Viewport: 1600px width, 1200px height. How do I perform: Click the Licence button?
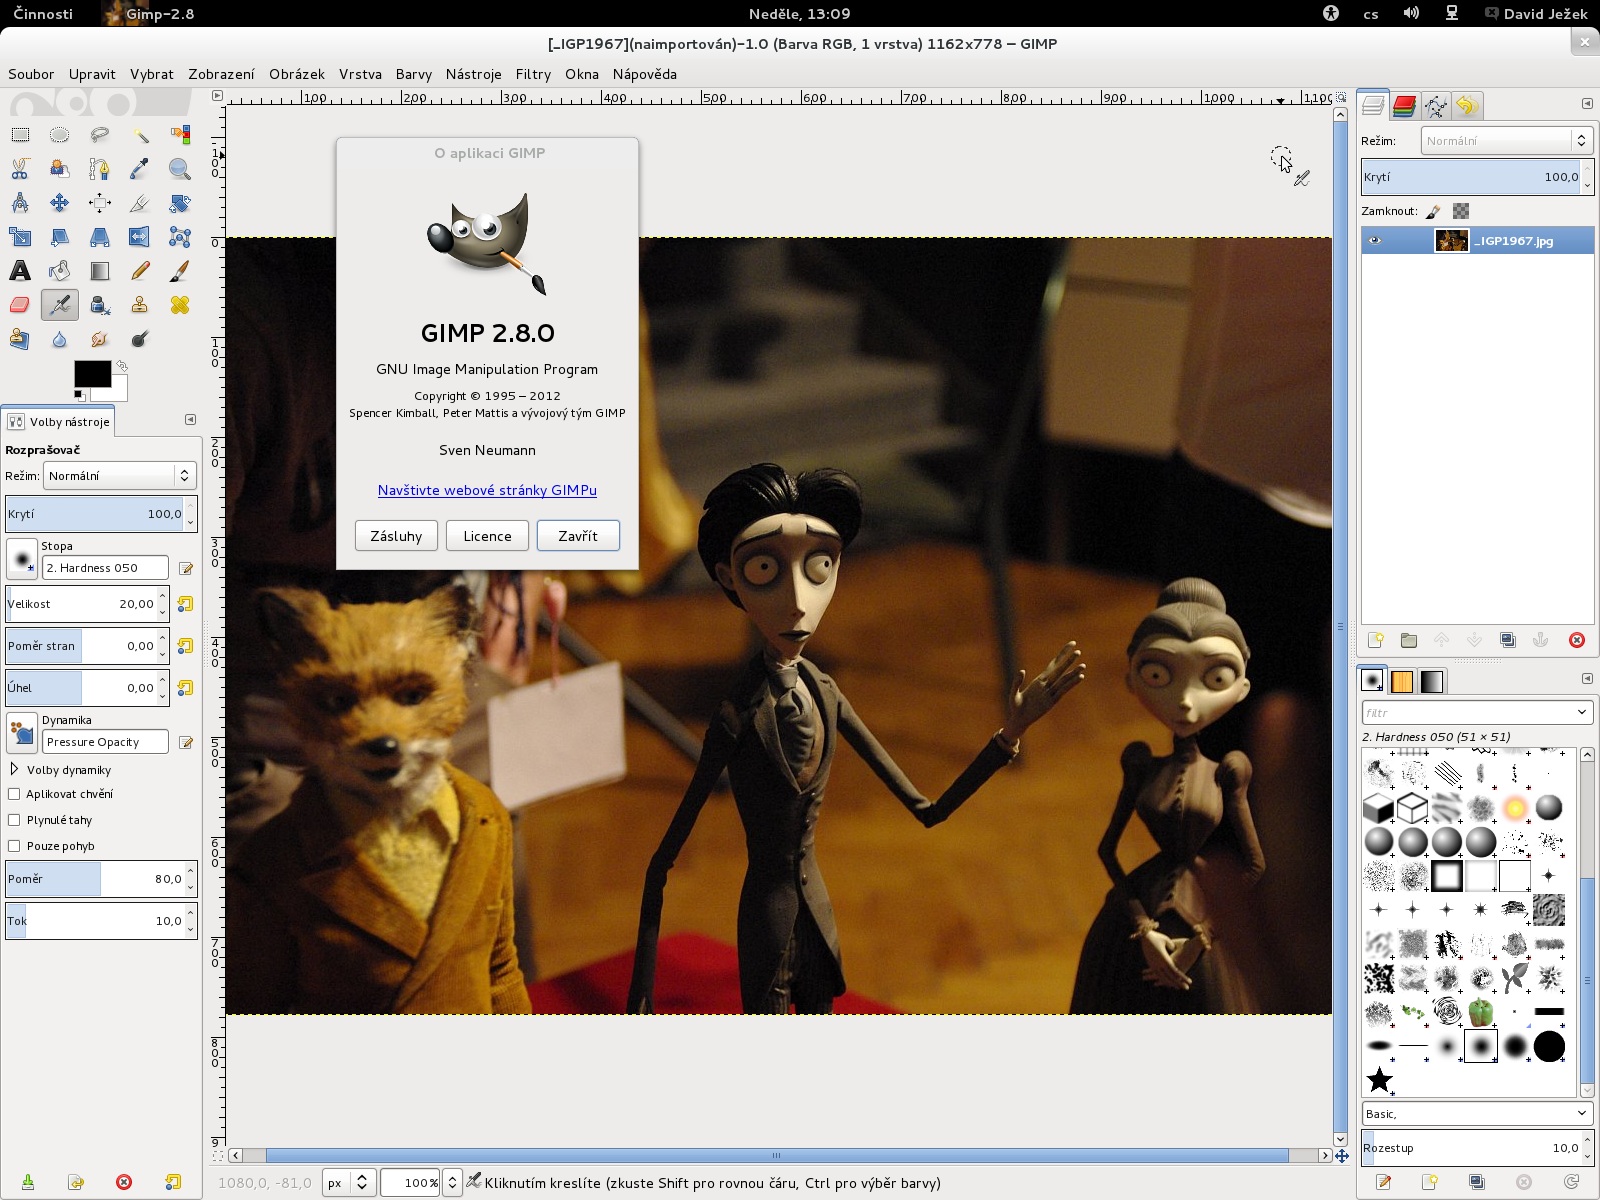(x=487, y=536)
